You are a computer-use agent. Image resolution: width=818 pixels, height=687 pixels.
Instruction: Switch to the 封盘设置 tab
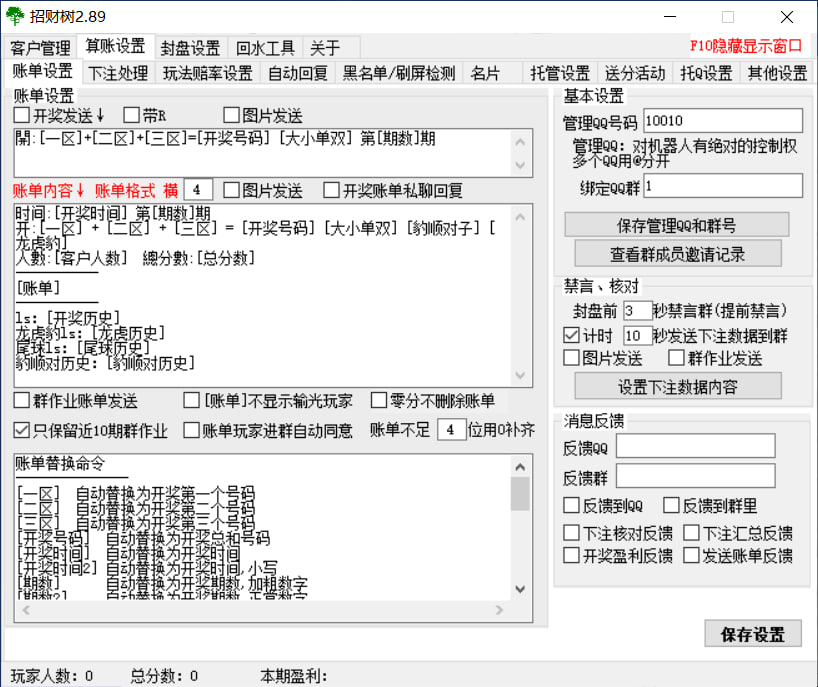(x=190, y=48)
